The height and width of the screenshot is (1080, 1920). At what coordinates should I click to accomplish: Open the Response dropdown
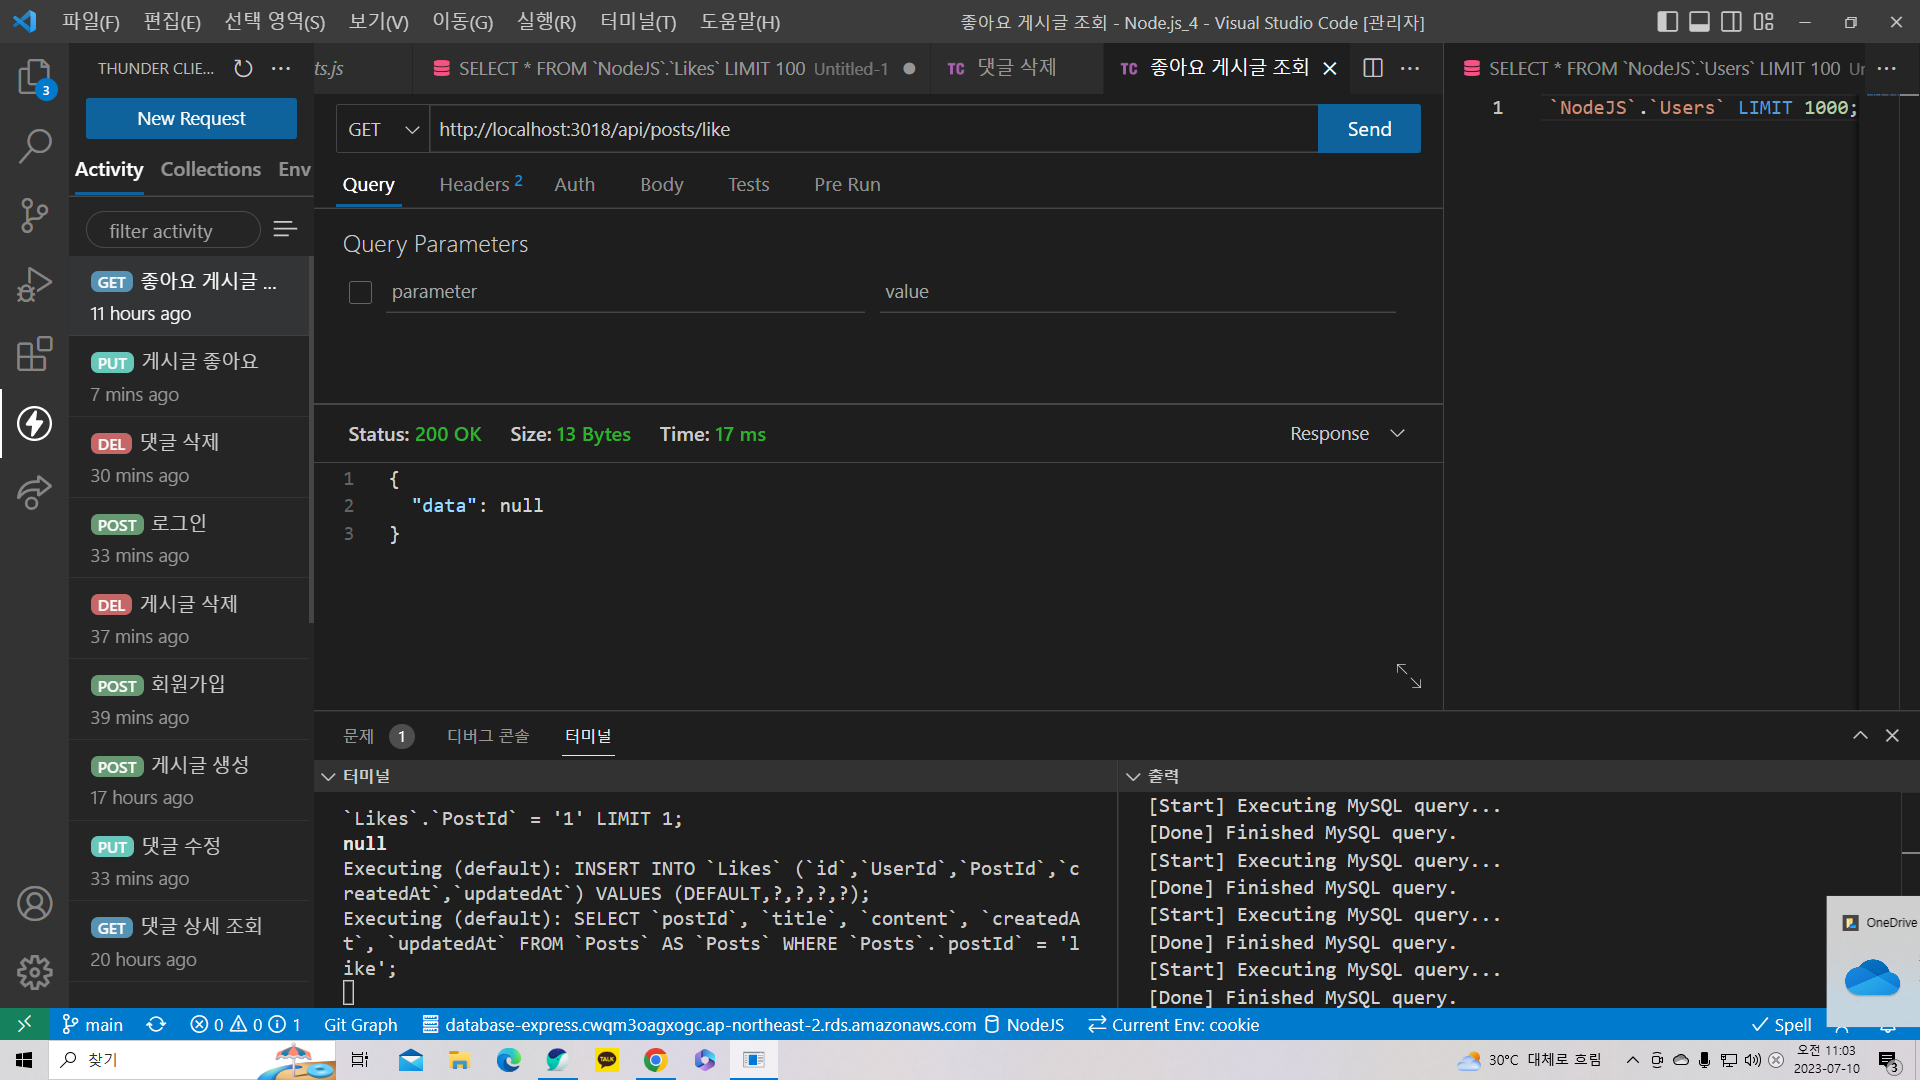pos(1346,434)
